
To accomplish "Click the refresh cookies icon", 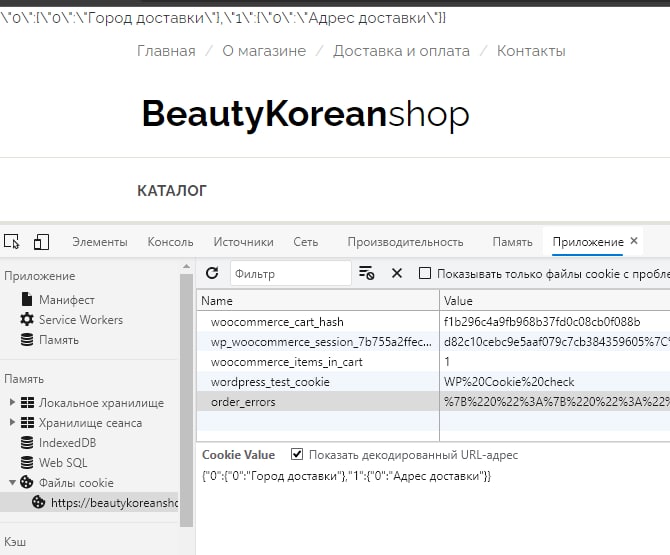I will (212, 273).
